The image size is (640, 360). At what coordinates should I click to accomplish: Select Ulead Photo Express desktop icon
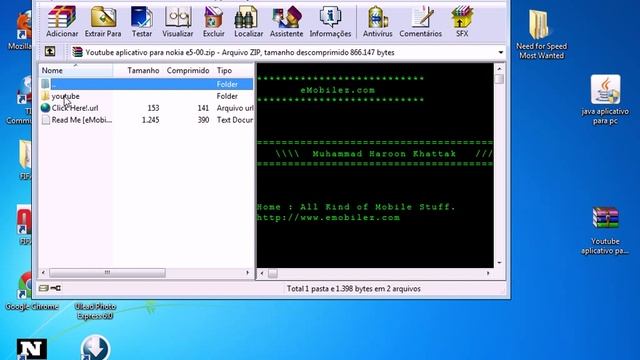pos(95,311)
